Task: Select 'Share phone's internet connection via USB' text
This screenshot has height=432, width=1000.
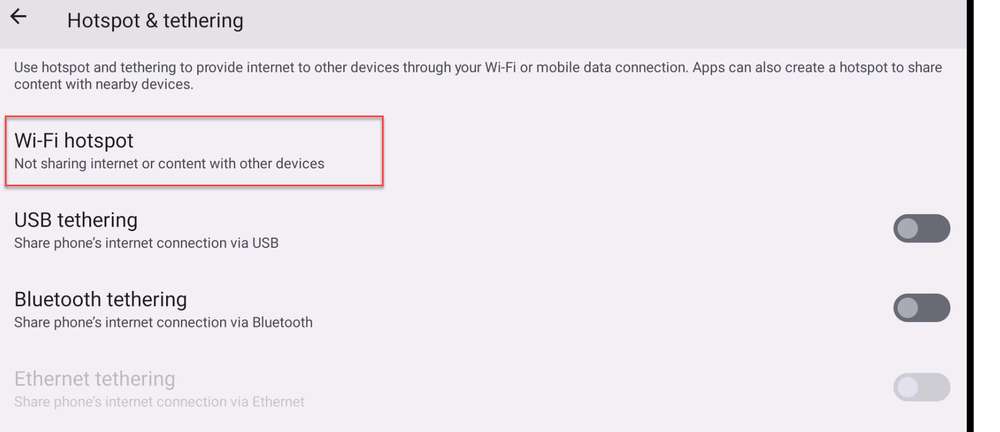Action: 146,243
